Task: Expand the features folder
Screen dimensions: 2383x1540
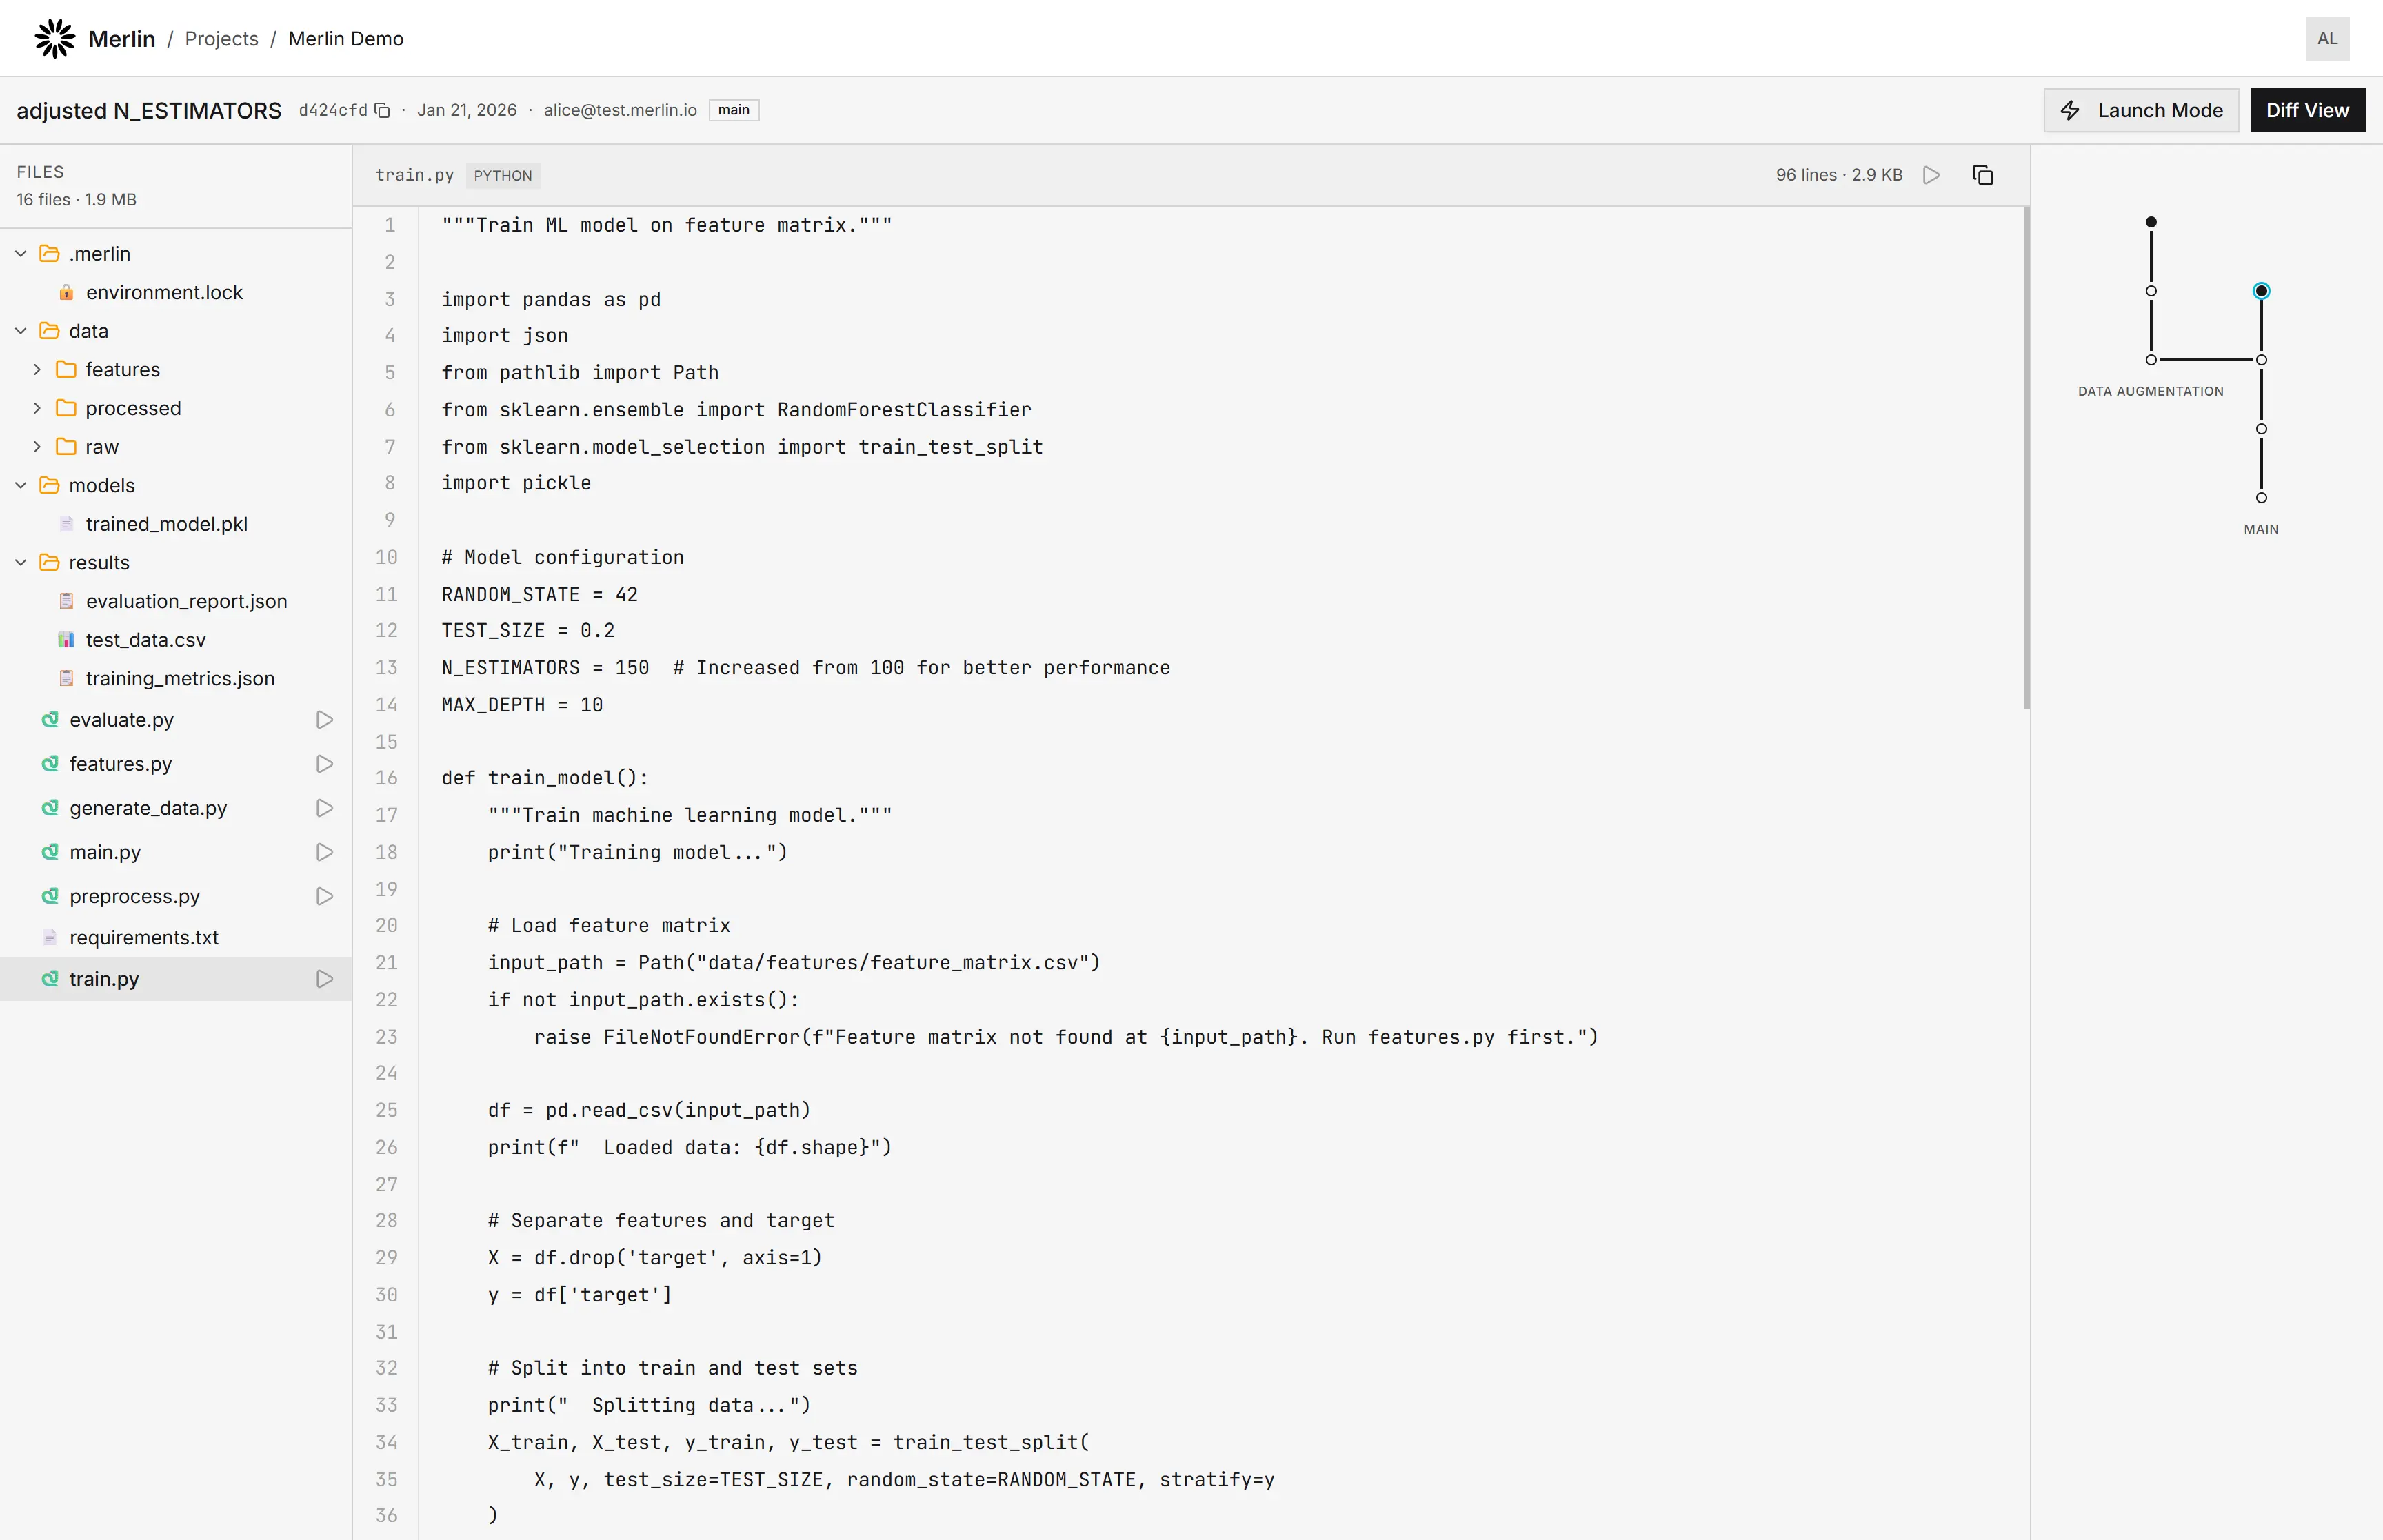Action: [x=37, y=370]
